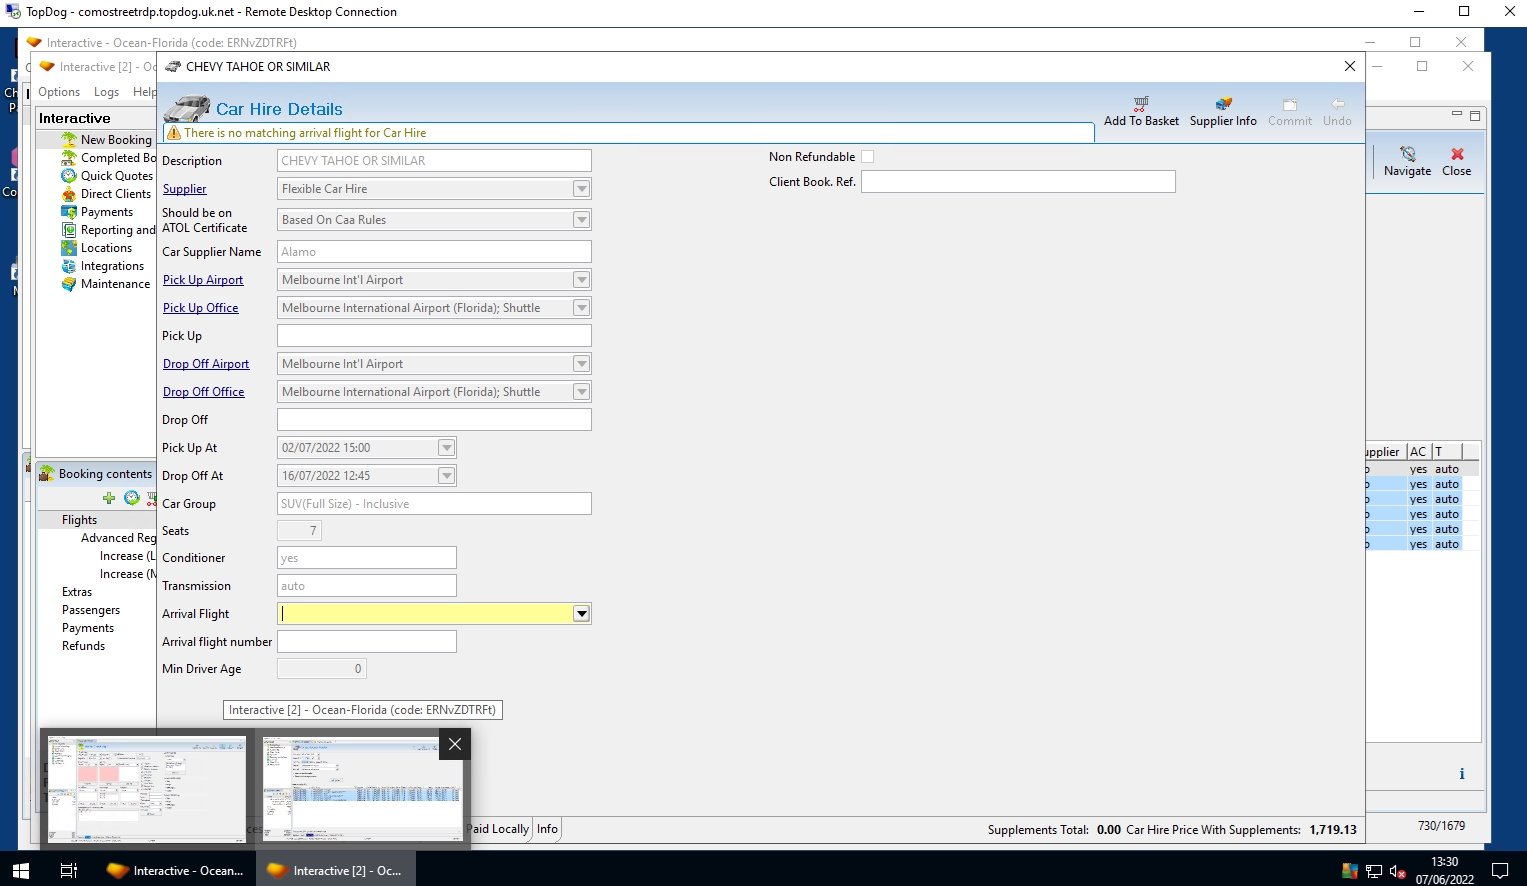Image resolution: width=1527 pixels, height=886 pixels.
Task: Expand the Drop Off Office dropdown
Action: 581,392
